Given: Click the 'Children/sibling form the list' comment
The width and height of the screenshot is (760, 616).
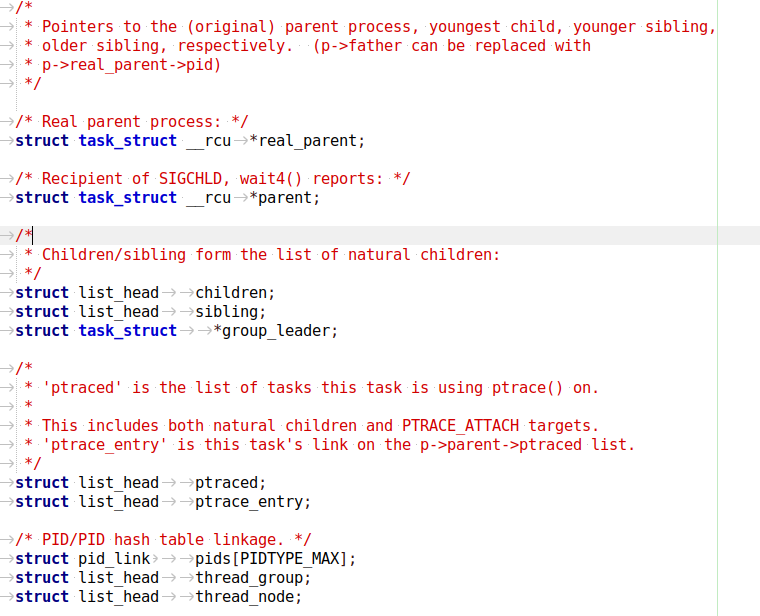Looking at the screenshot, I should tap(271, 255).
